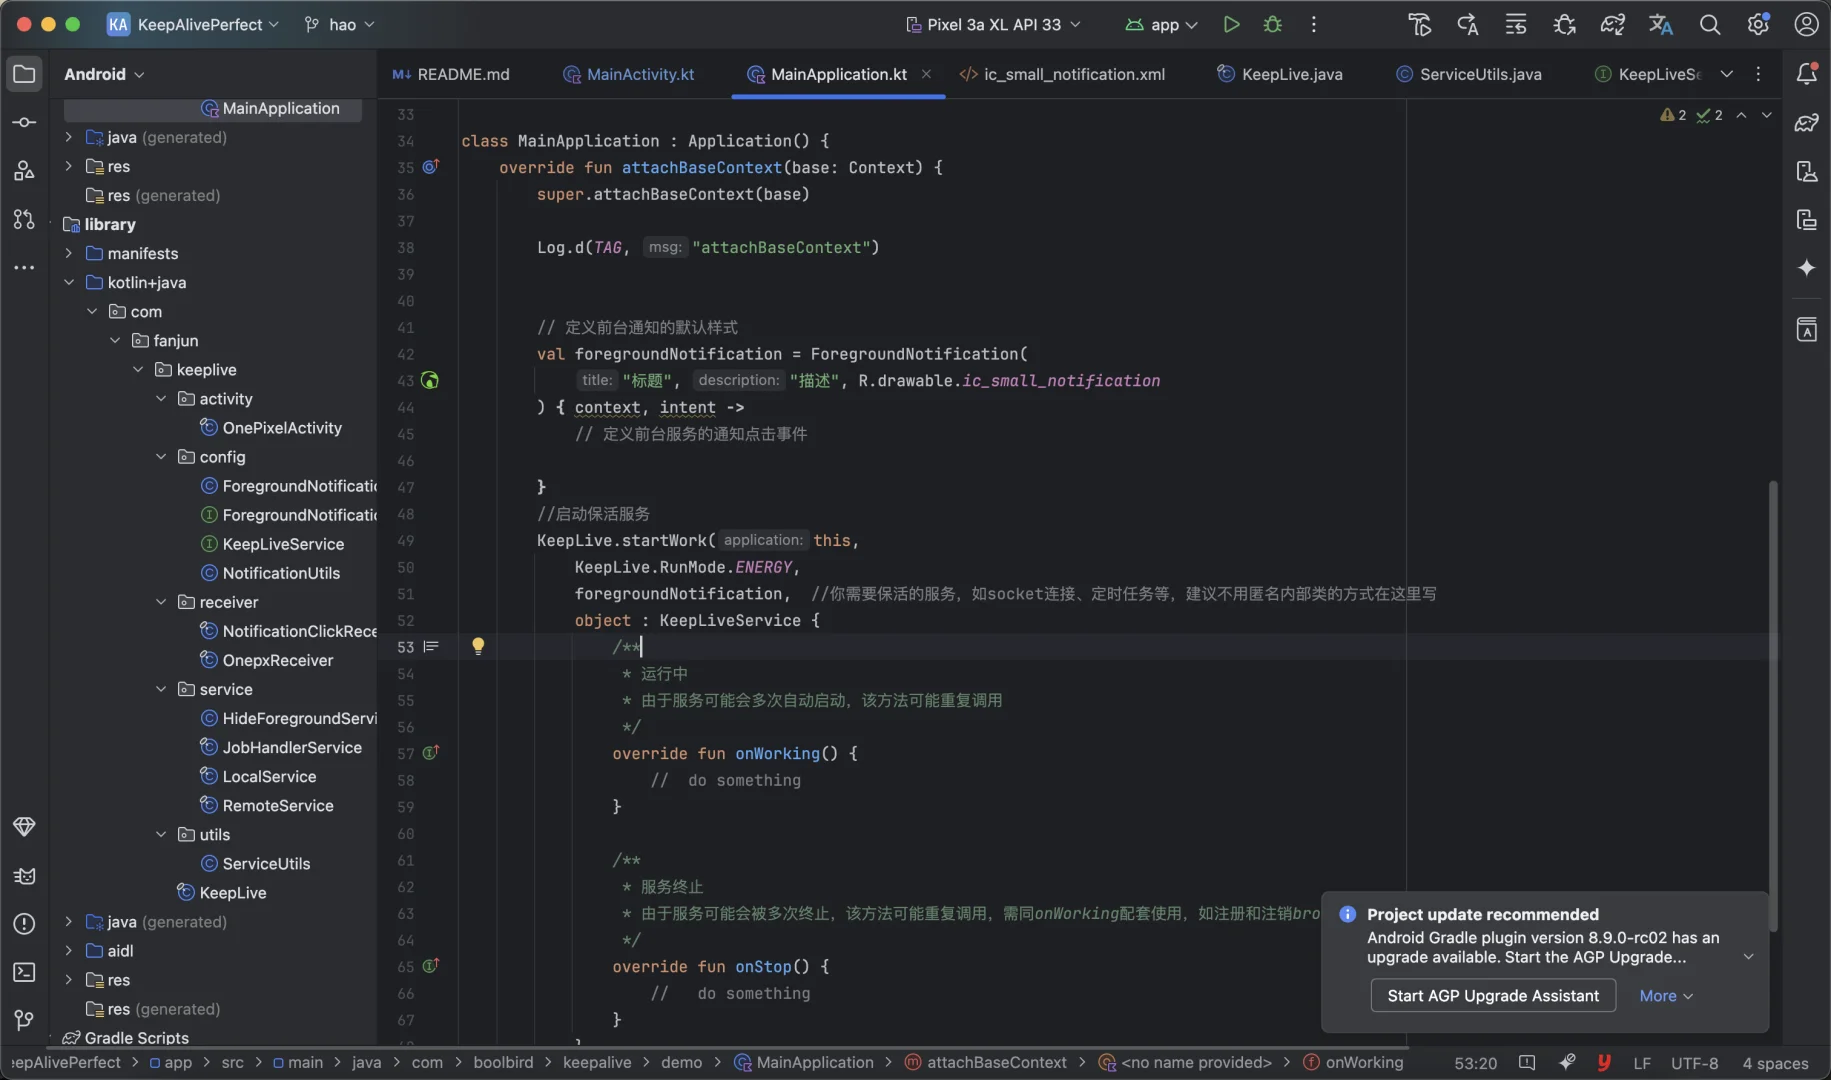Viewport: 1831px width, 1080px height.
Task: Collapse the config package folder
Action: pyautogui.click(x=161, y=457)
